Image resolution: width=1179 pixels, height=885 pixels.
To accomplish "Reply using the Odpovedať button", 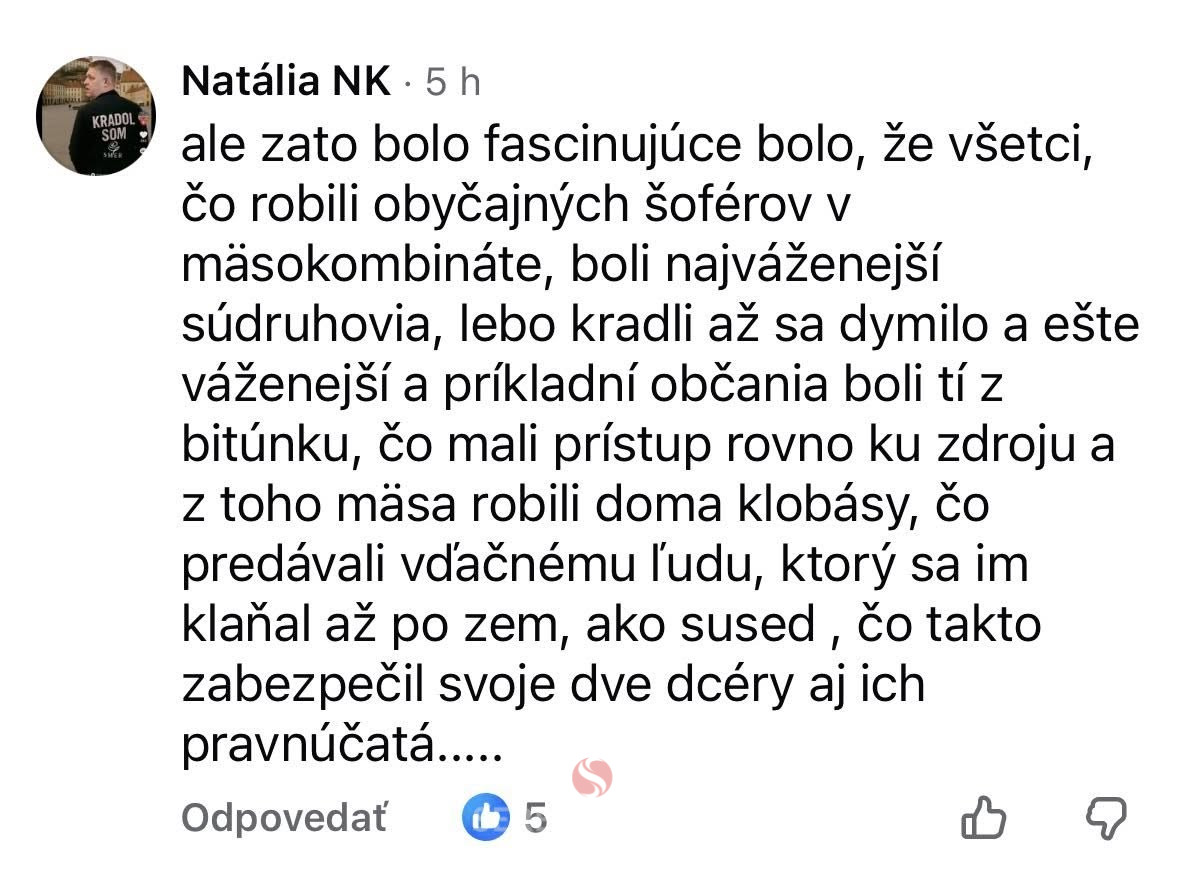I will (x=285, y=818).
